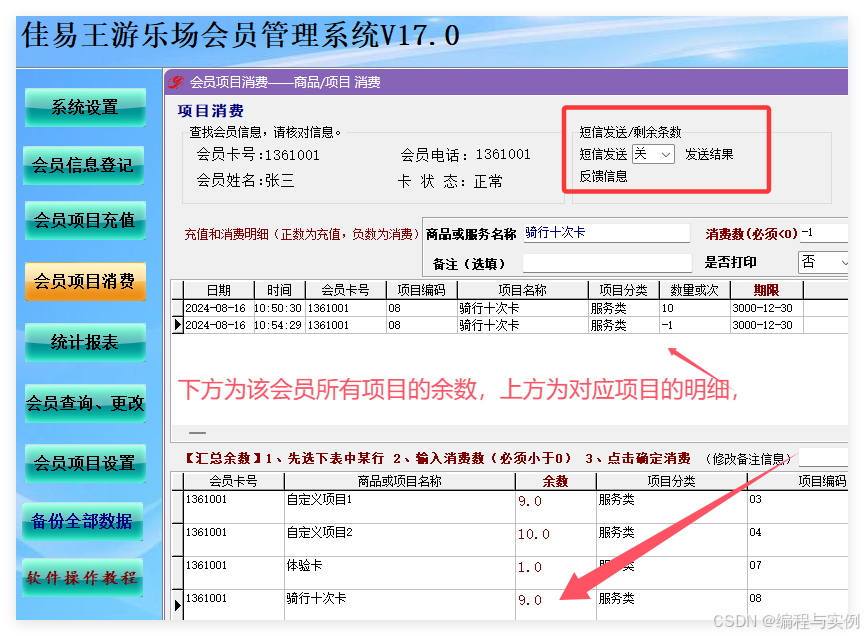This screenshot has height=636, width=864.
Task: Click the 商品或项目名称 column header
Action: click(399, 481)
